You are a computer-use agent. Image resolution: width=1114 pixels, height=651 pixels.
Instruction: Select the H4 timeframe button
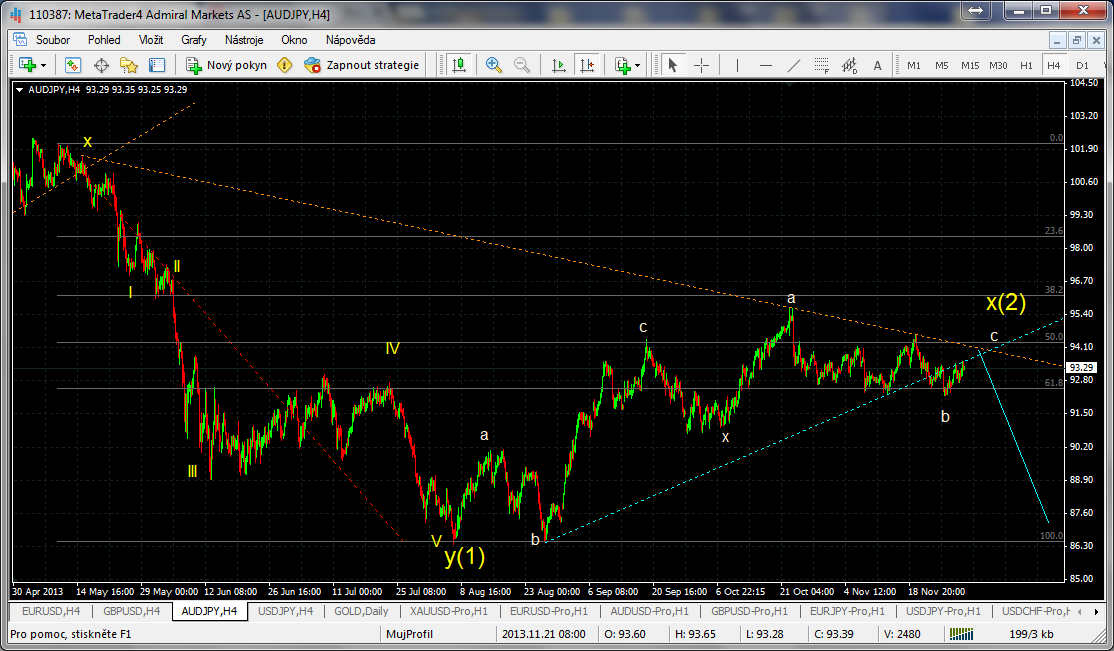click(1054, 65)
